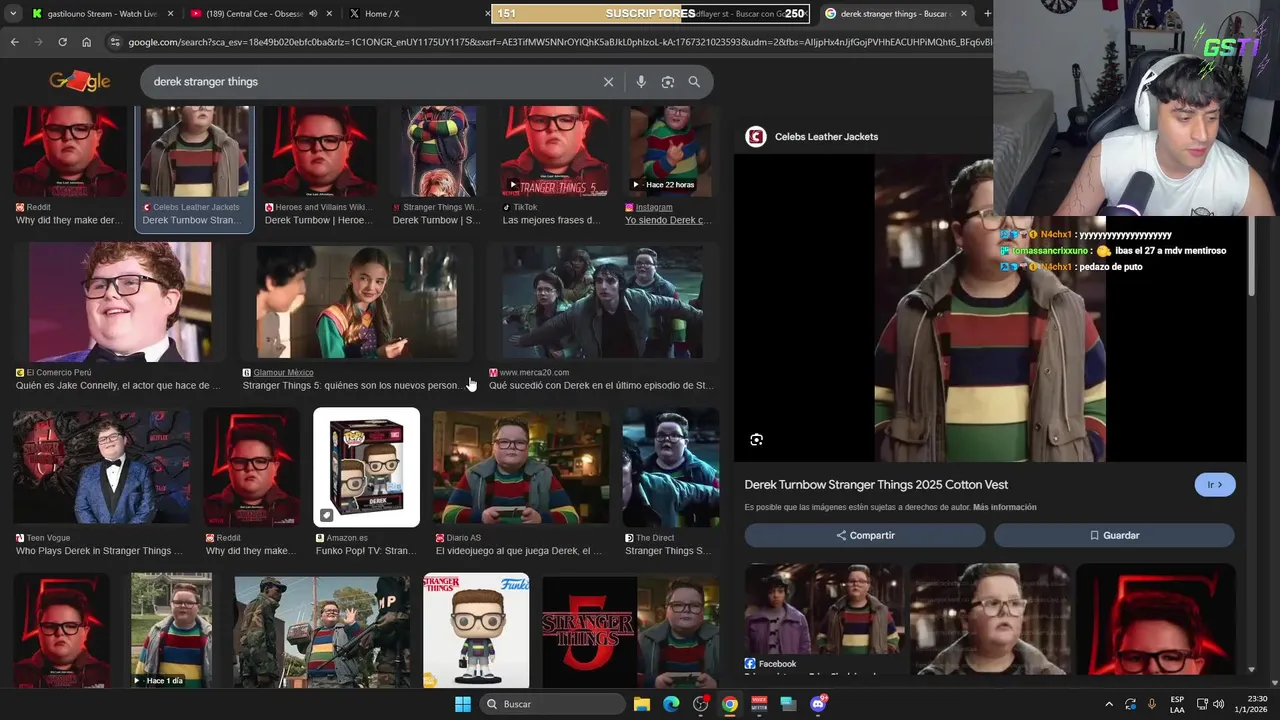Open Google Lens image search icon

(x=668, y=82)
